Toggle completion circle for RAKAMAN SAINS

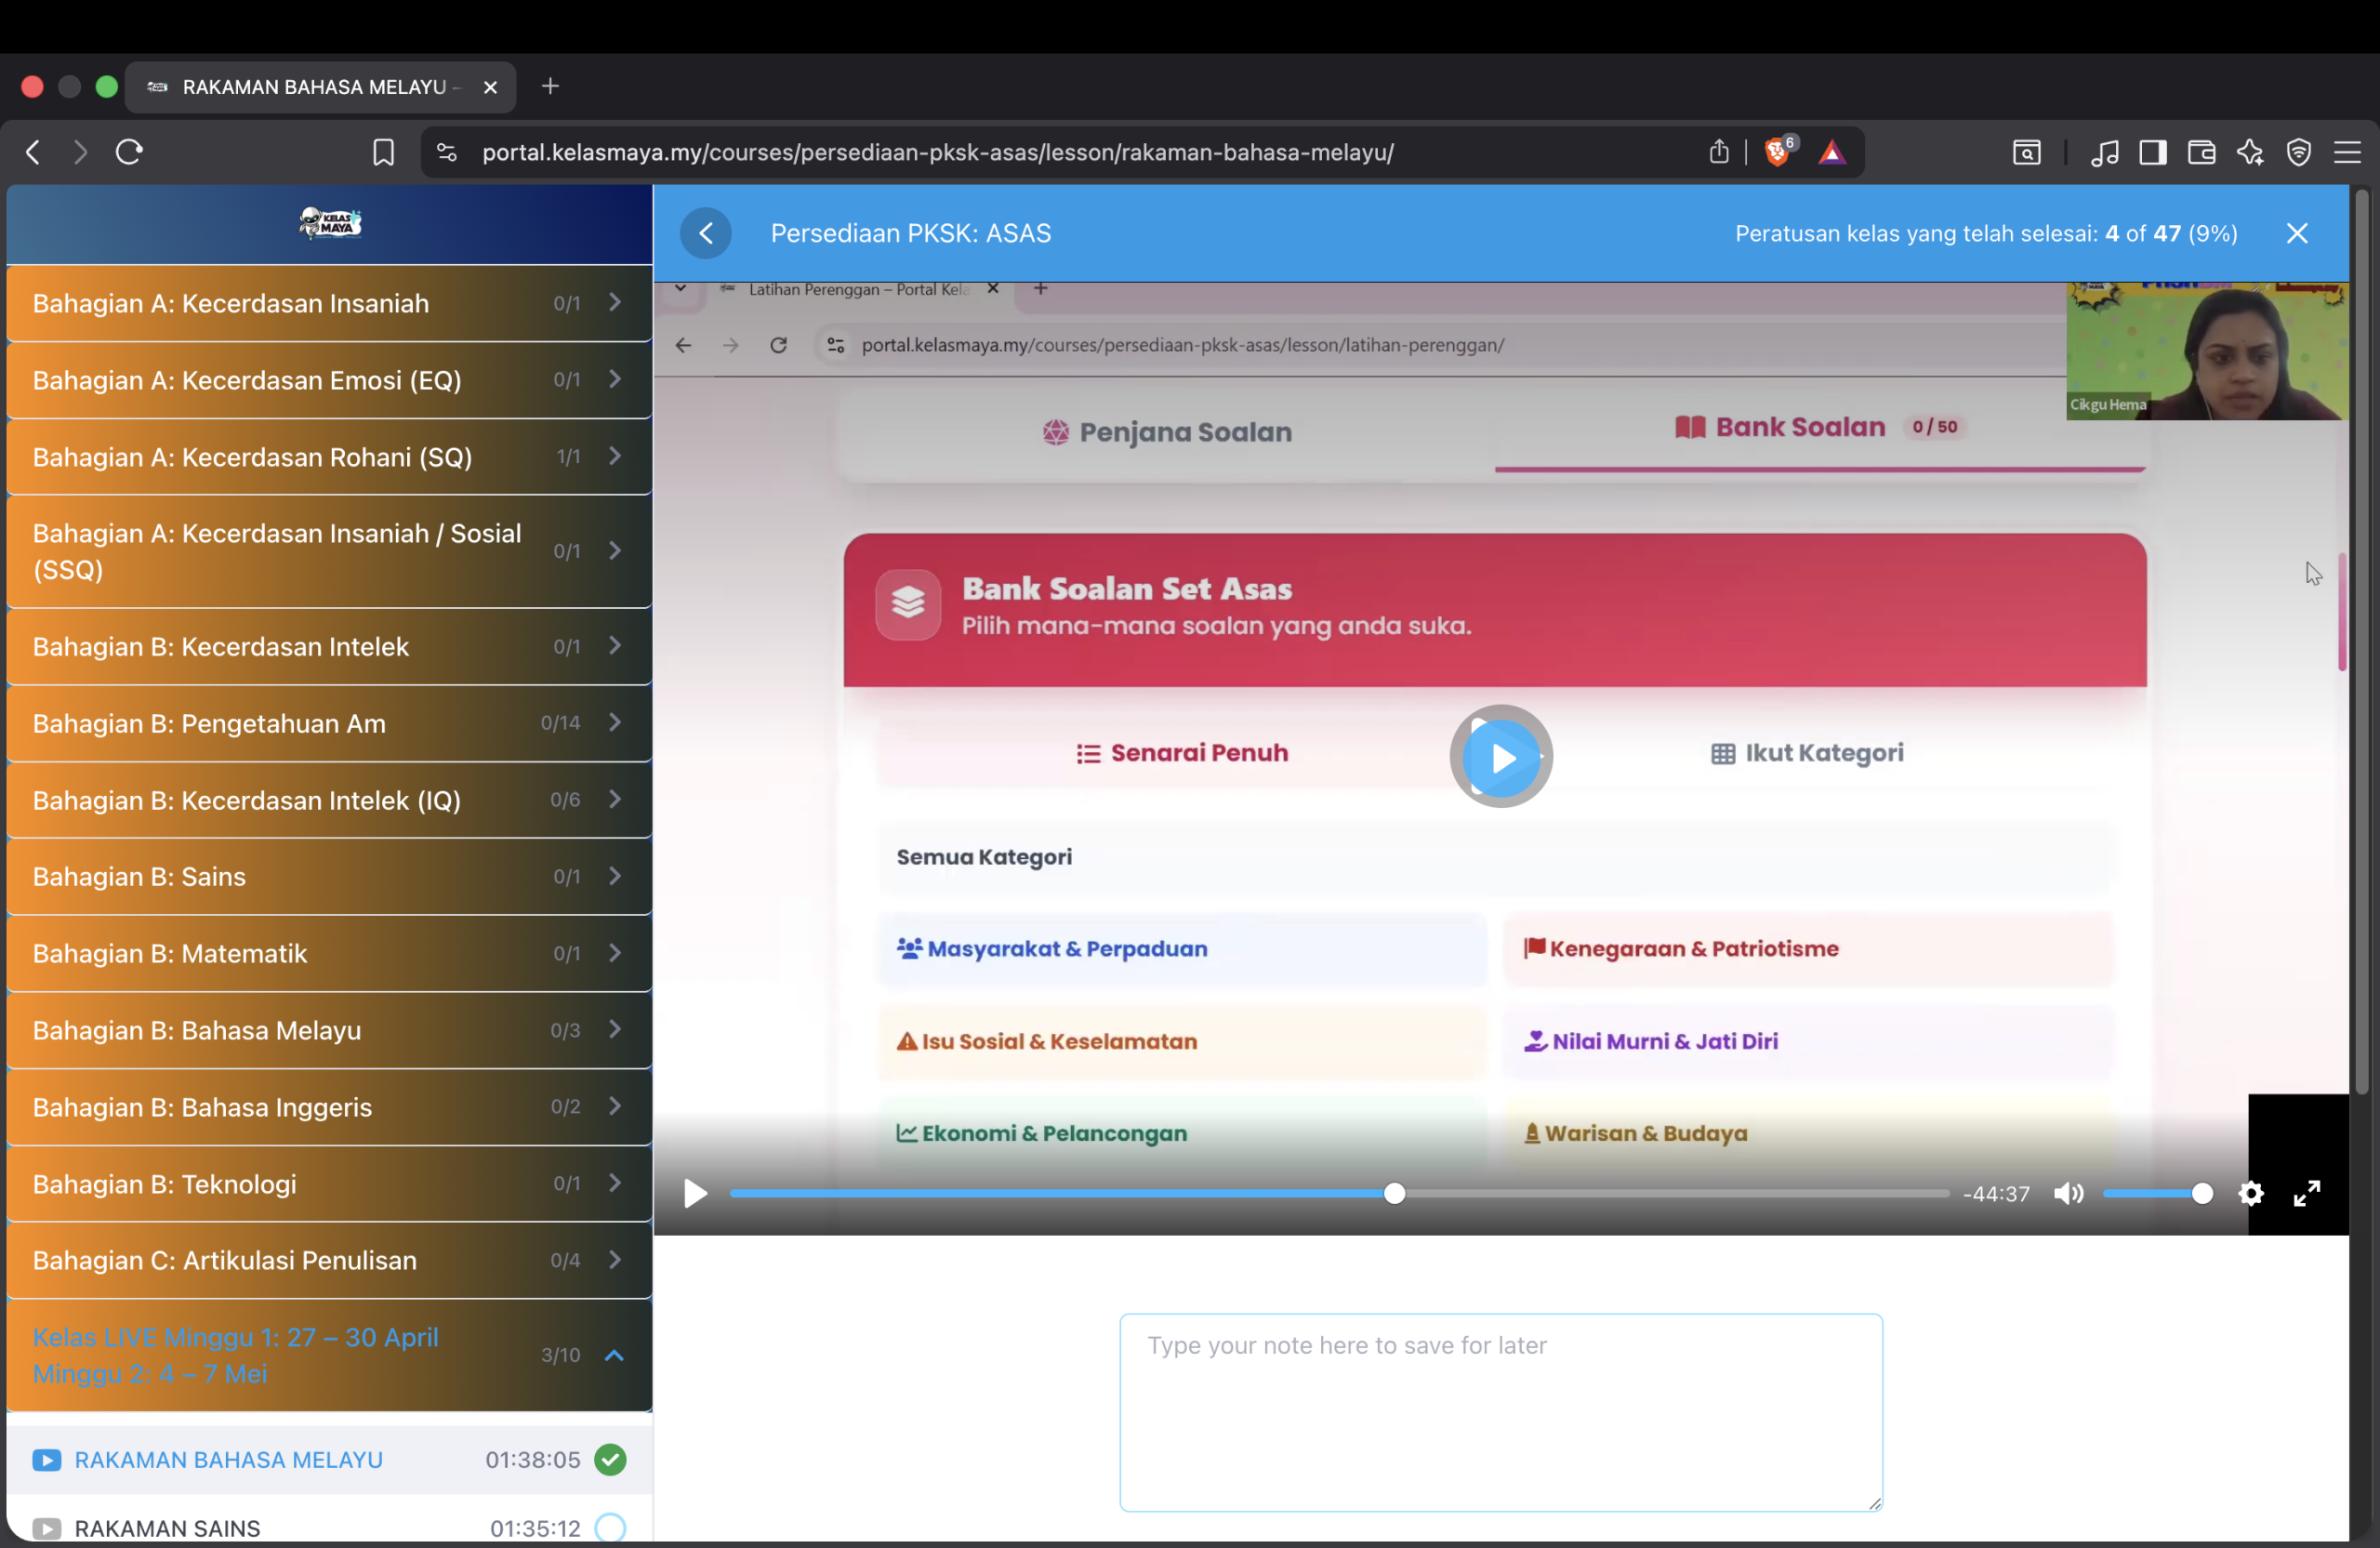tap(610, 1528)
